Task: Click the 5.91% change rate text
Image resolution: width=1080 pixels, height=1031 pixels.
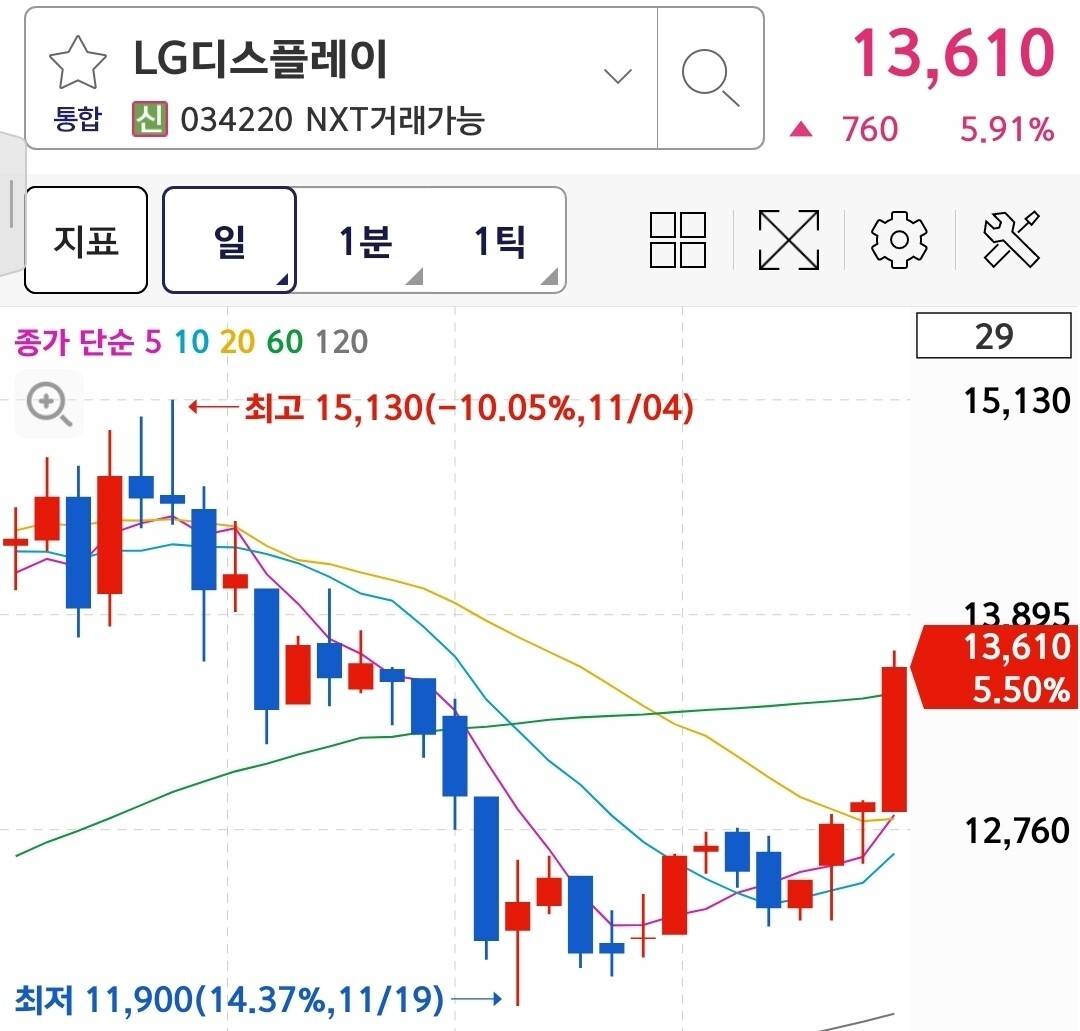Action: (1007, 129)
